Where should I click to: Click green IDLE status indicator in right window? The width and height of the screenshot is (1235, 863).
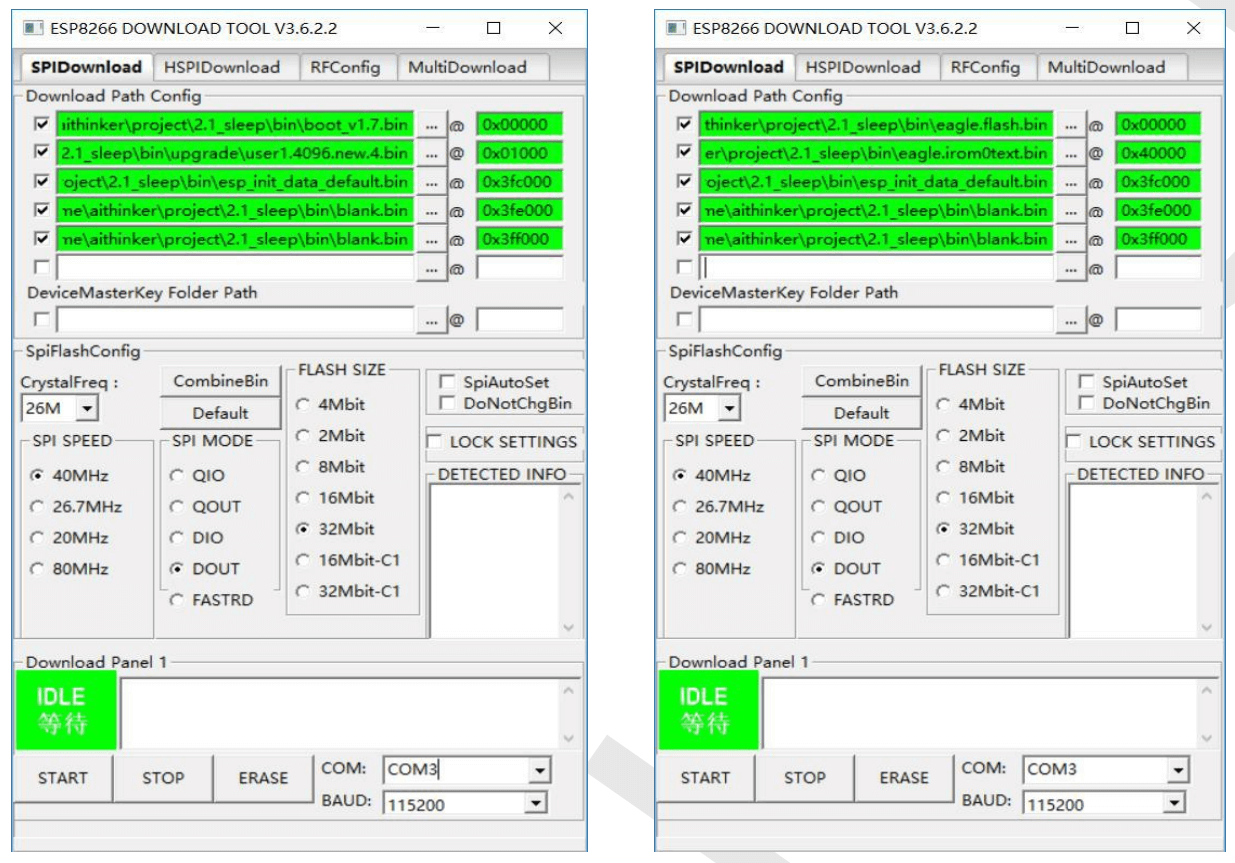click(x=707, y=710)
